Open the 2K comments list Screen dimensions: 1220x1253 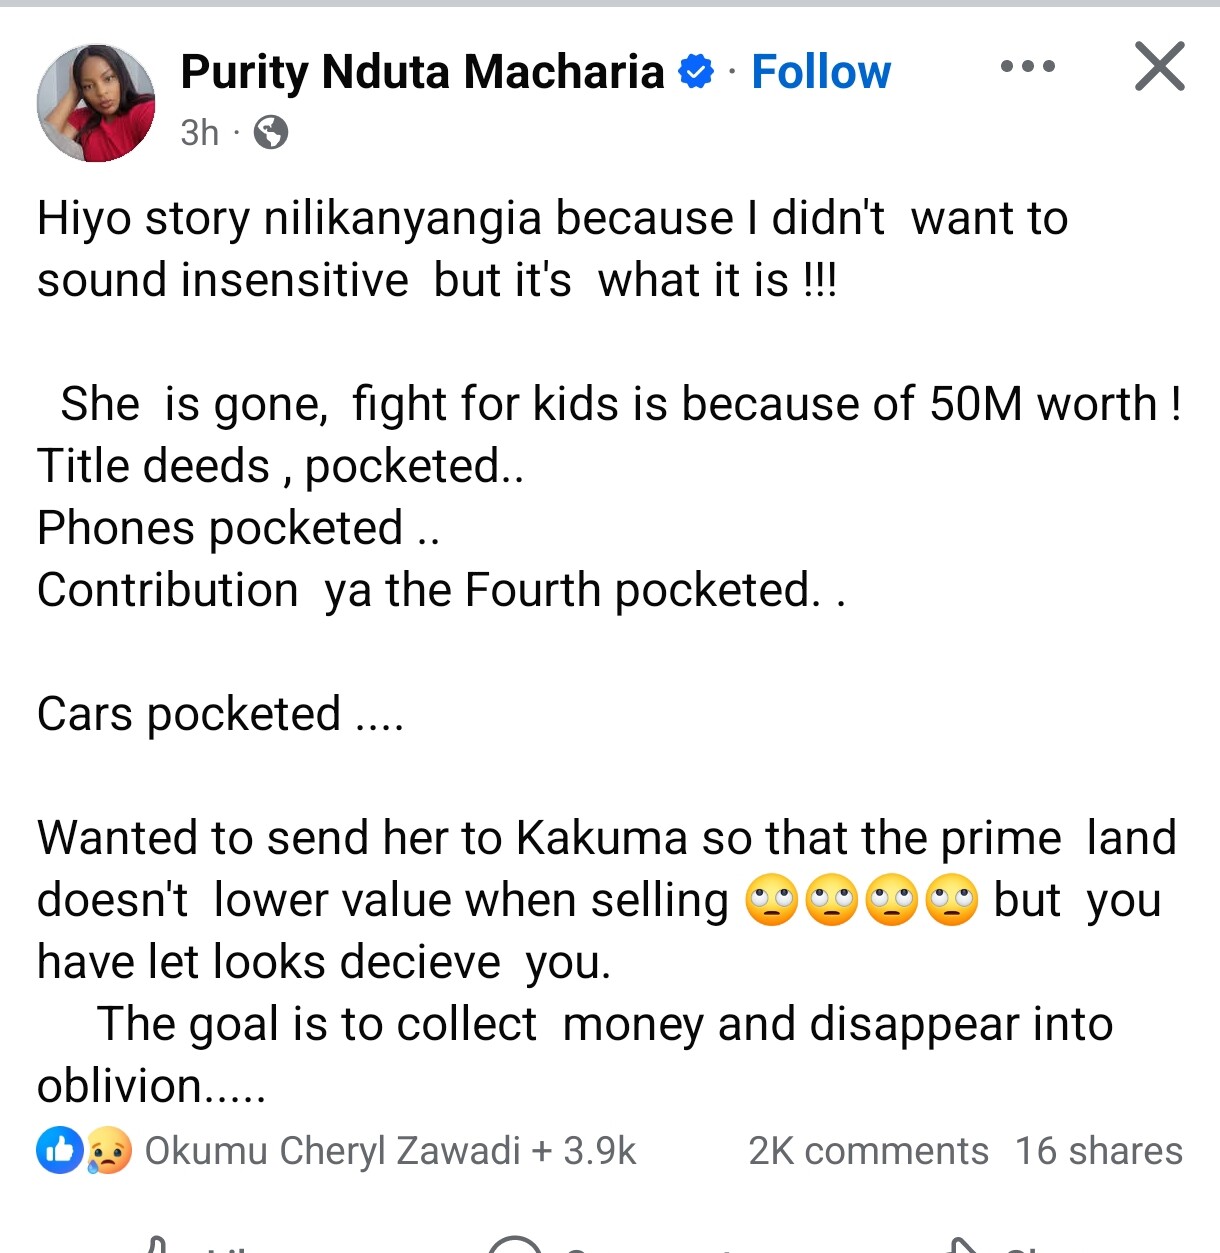tap(868, 1151)
